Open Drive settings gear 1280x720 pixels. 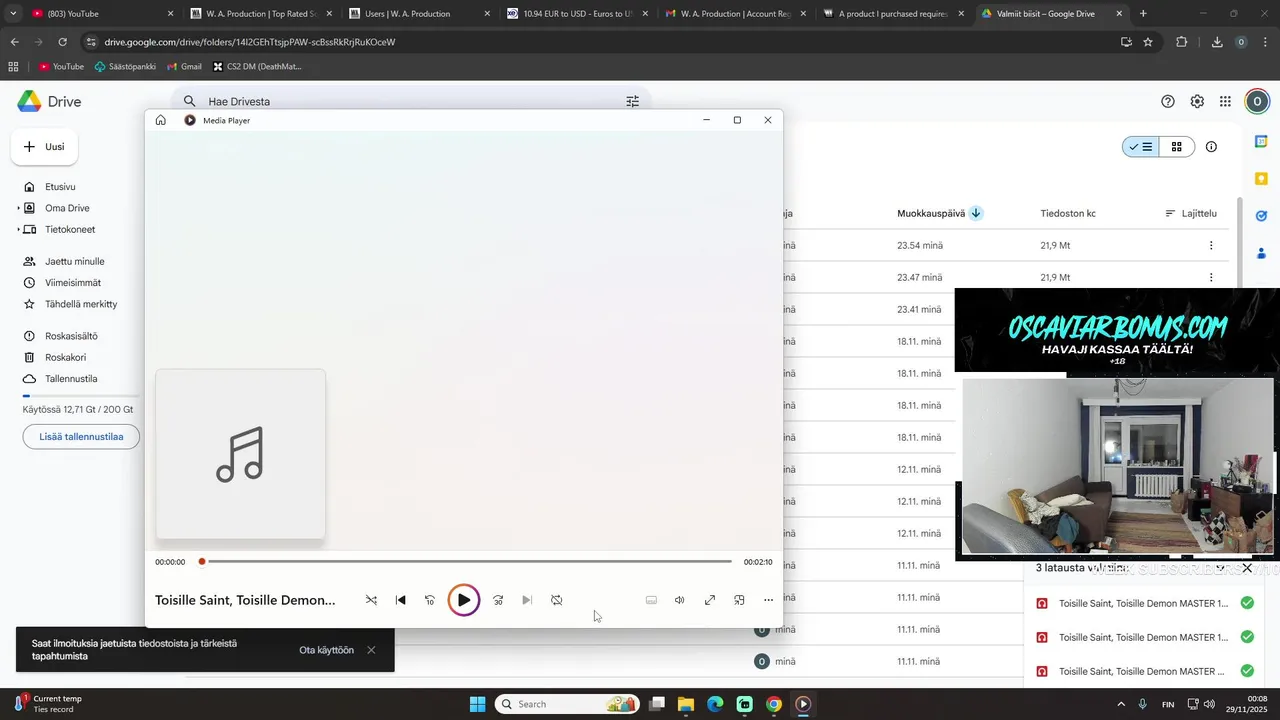click(1197, 101)
